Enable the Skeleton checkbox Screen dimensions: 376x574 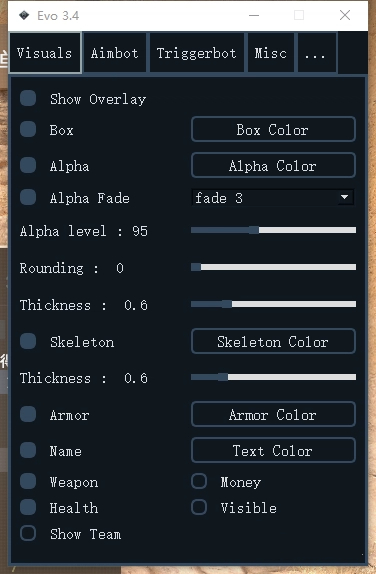[28, 341]
